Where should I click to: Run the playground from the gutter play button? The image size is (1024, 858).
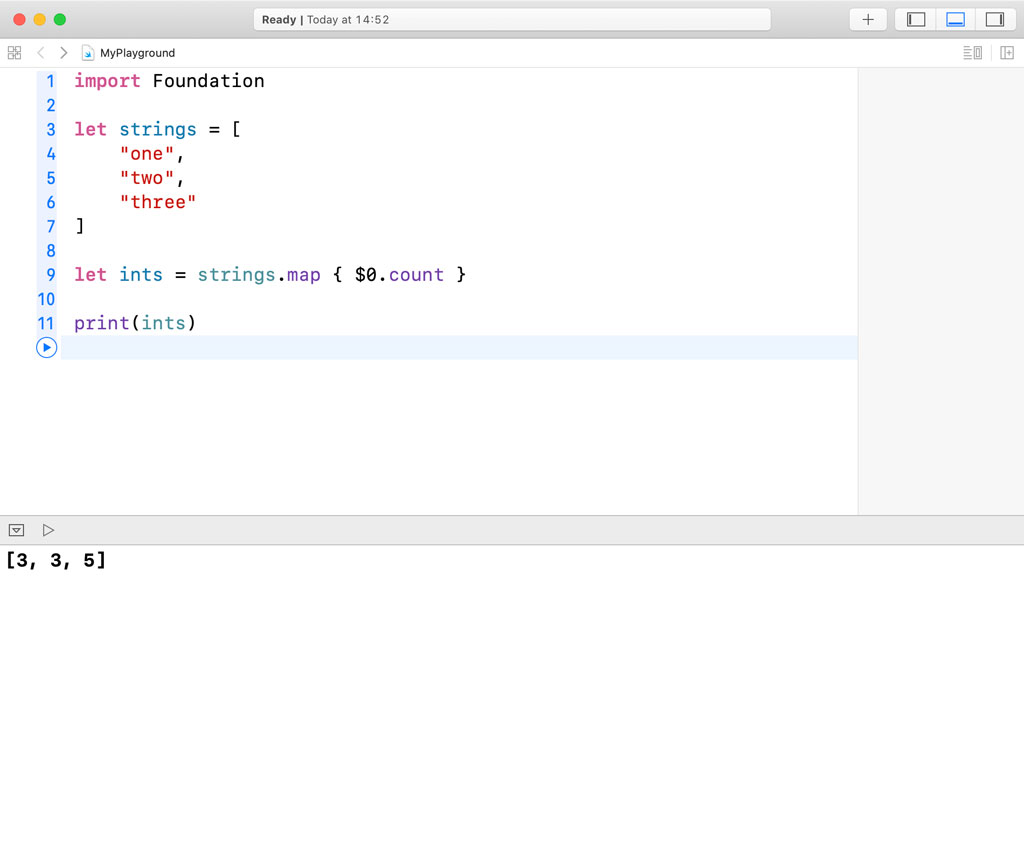[x=46, y=347]
